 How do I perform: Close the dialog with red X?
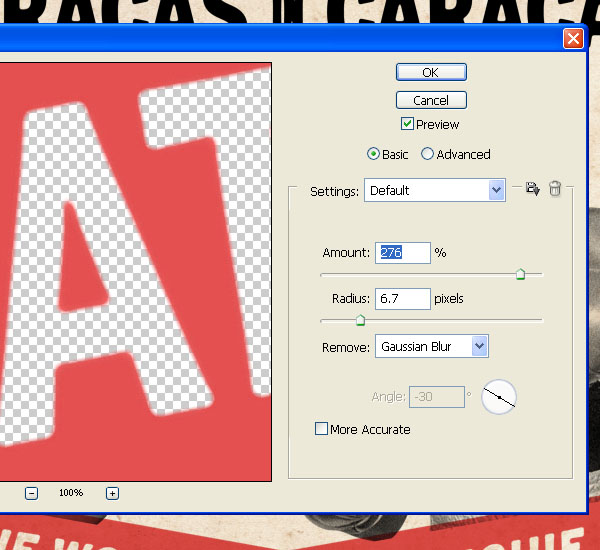(573, 39)
